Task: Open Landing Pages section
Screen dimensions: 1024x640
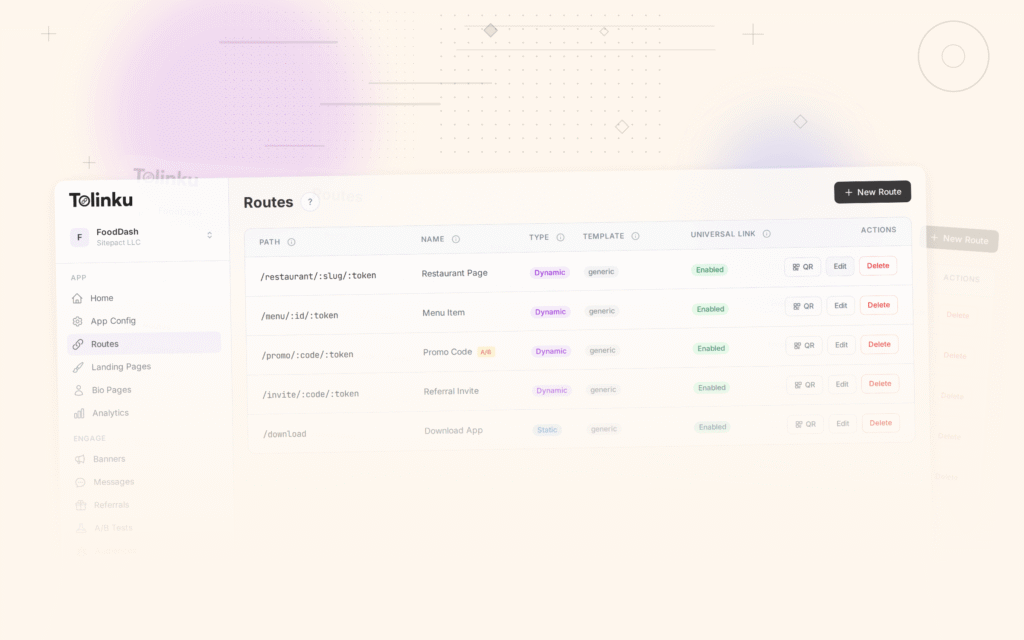Action: (x=120, y=367)
